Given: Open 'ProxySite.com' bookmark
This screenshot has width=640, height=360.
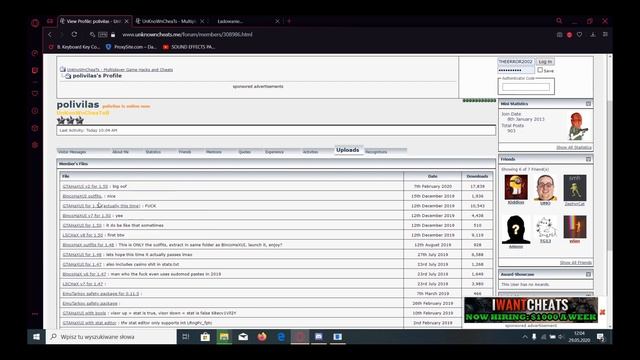Looking at the screenshot, I should (x=131, y=47).
